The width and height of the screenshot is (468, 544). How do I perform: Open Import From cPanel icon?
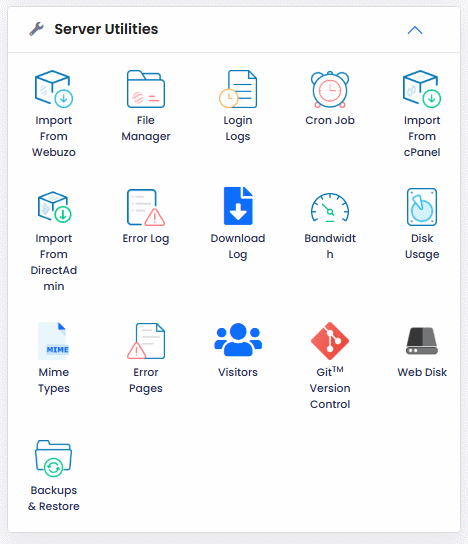(422, 89)
